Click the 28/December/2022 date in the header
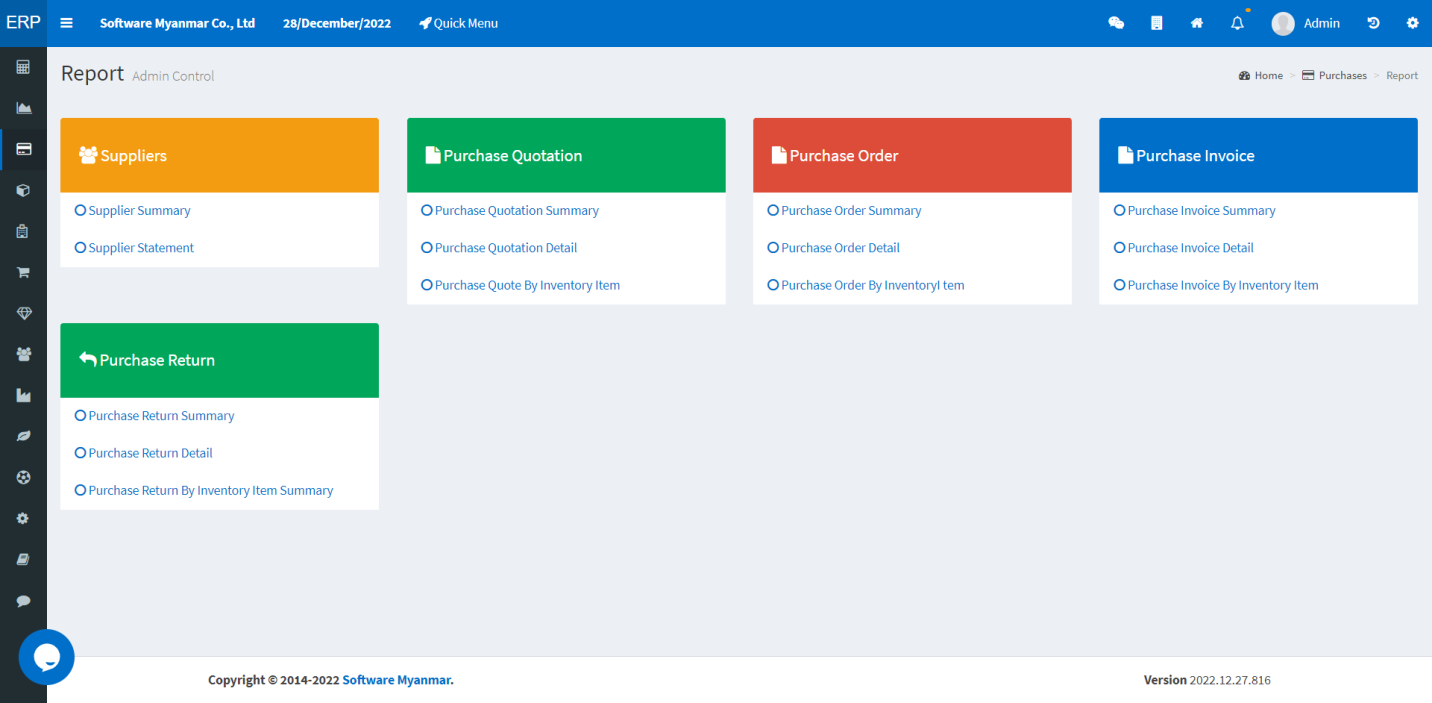The width and height of the screenshot is (1432, 703). pos(337,23)
